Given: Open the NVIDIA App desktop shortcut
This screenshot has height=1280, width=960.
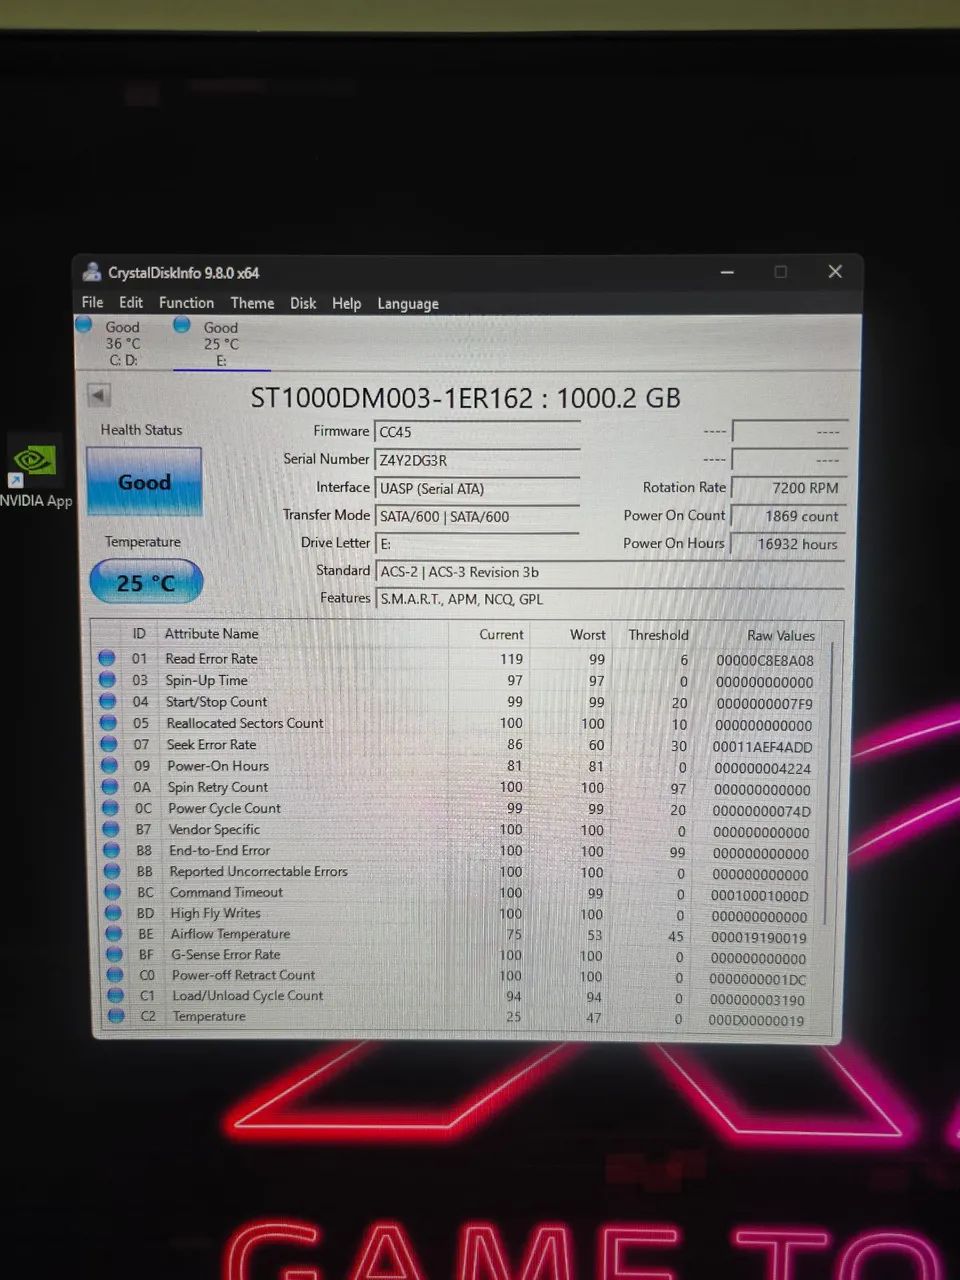Looking at the screenshot, I should click(x=34, y=472).
